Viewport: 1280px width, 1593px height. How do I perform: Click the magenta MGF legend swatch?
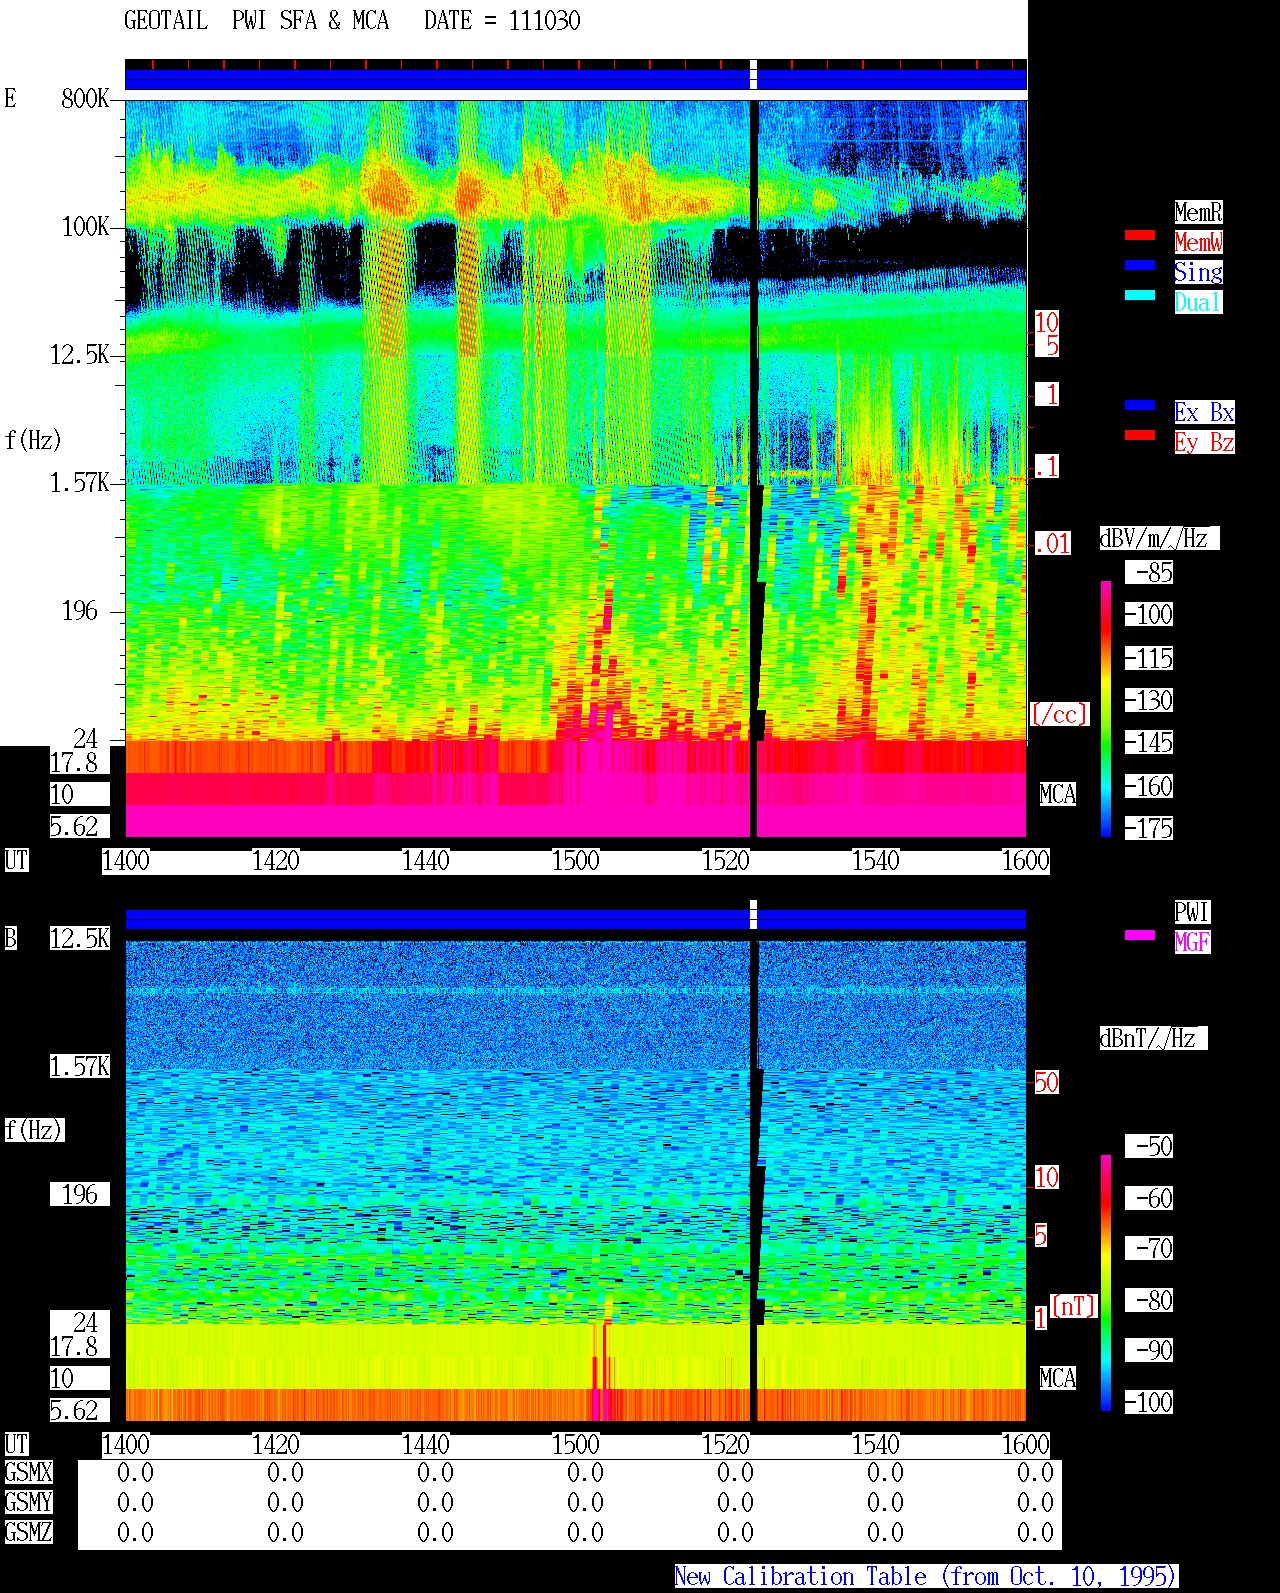(1139, 935)
